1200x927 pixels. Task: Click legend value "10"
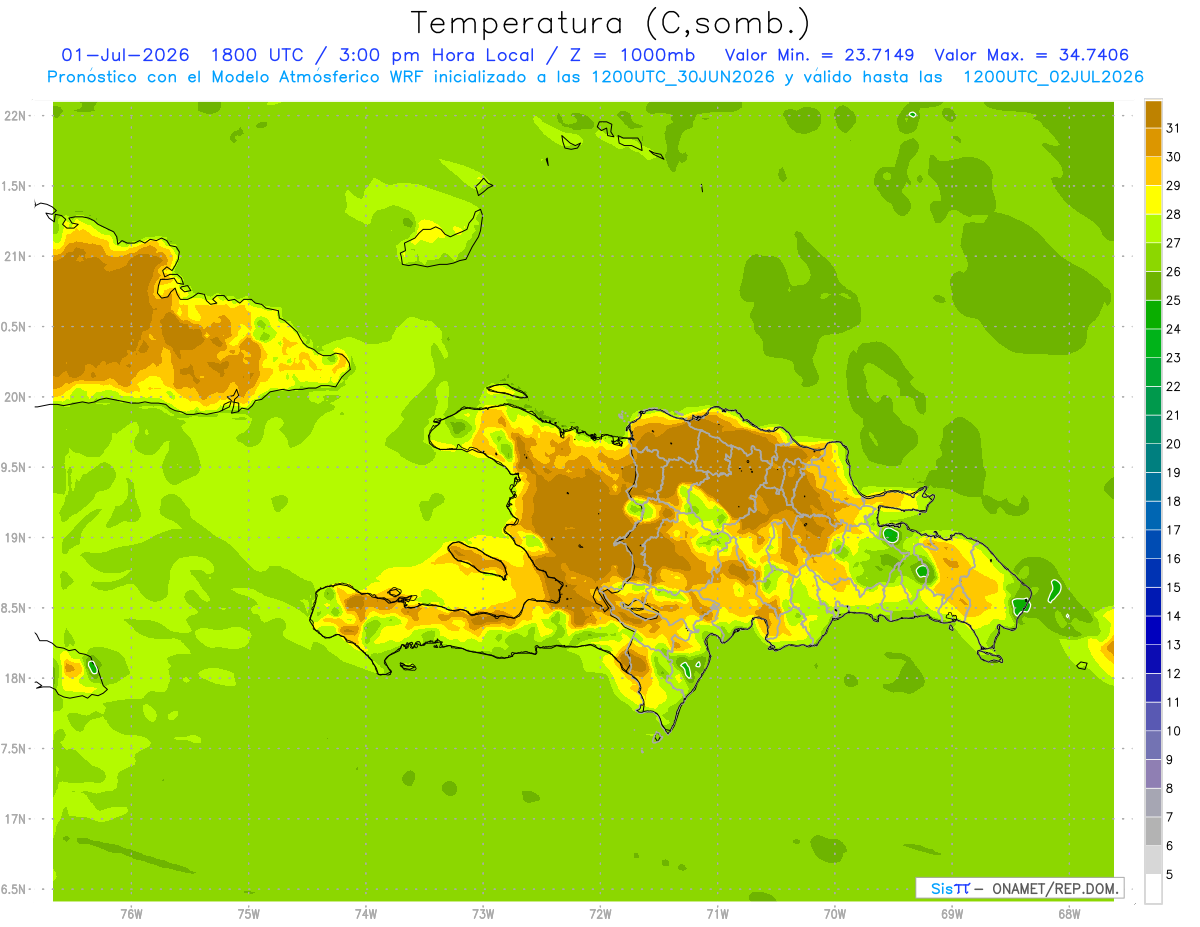click(x=1173, y=731)
